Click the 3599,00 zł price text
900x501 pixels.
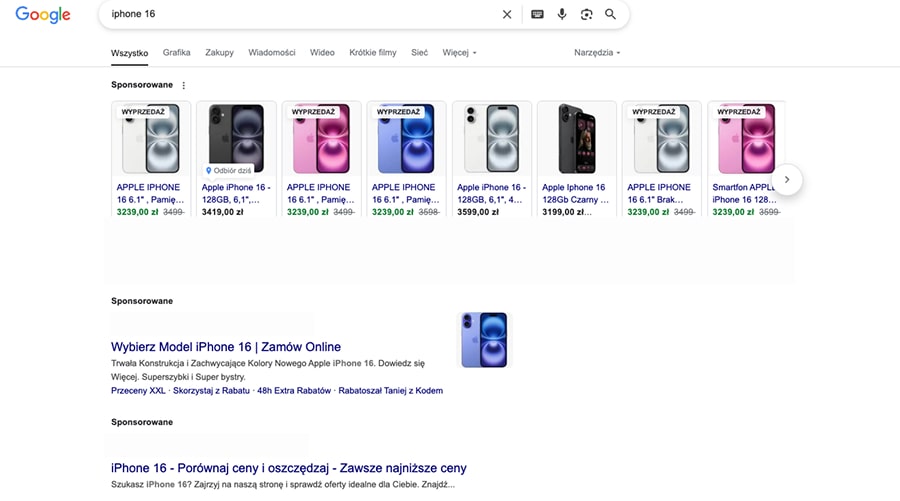point(478,212)
